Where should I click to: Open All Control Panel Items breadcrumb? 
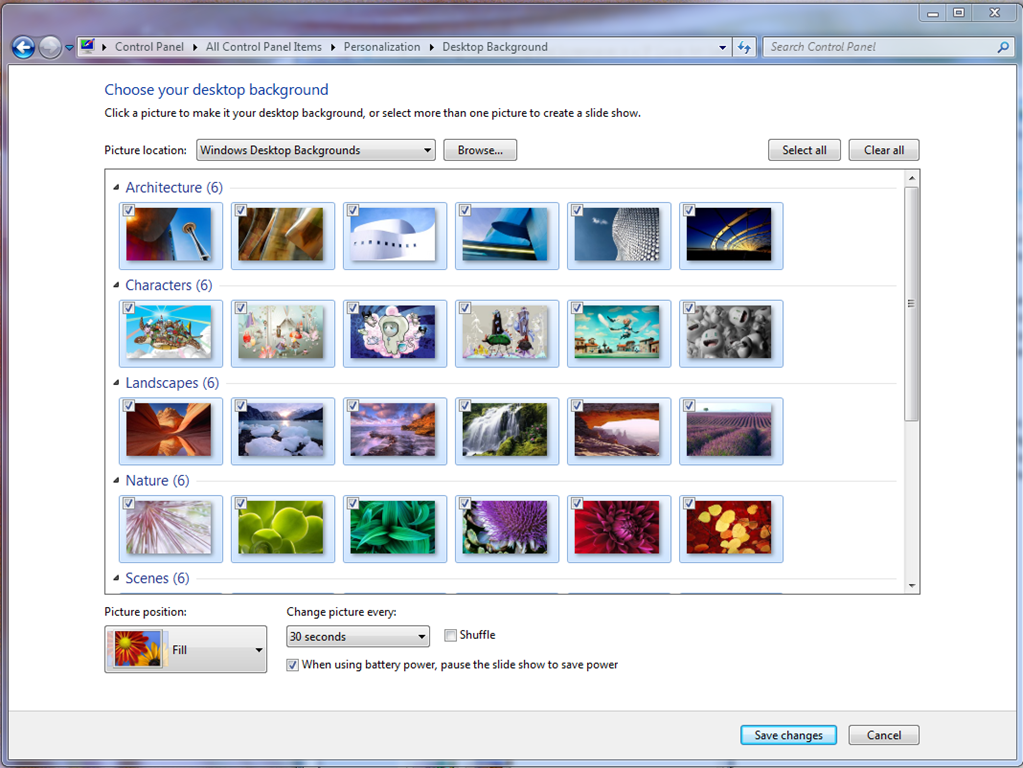pos(264,47)
